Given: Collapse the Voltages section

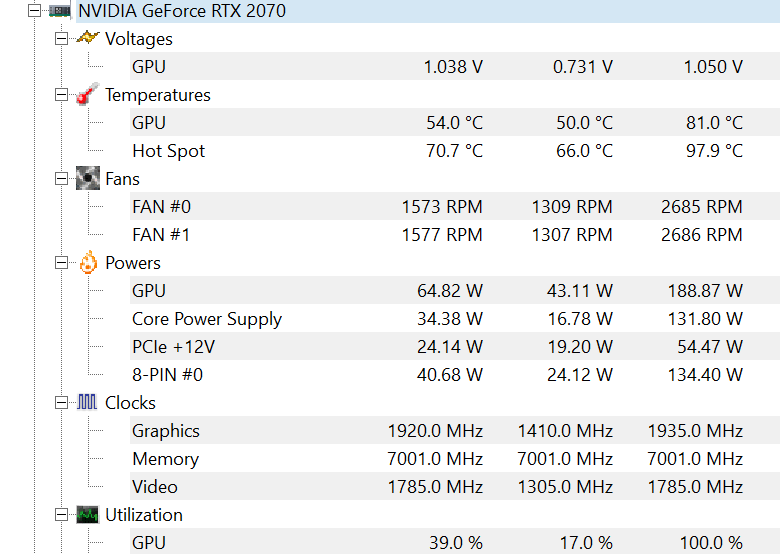Looking at the screenshot, I should [61, 39].
